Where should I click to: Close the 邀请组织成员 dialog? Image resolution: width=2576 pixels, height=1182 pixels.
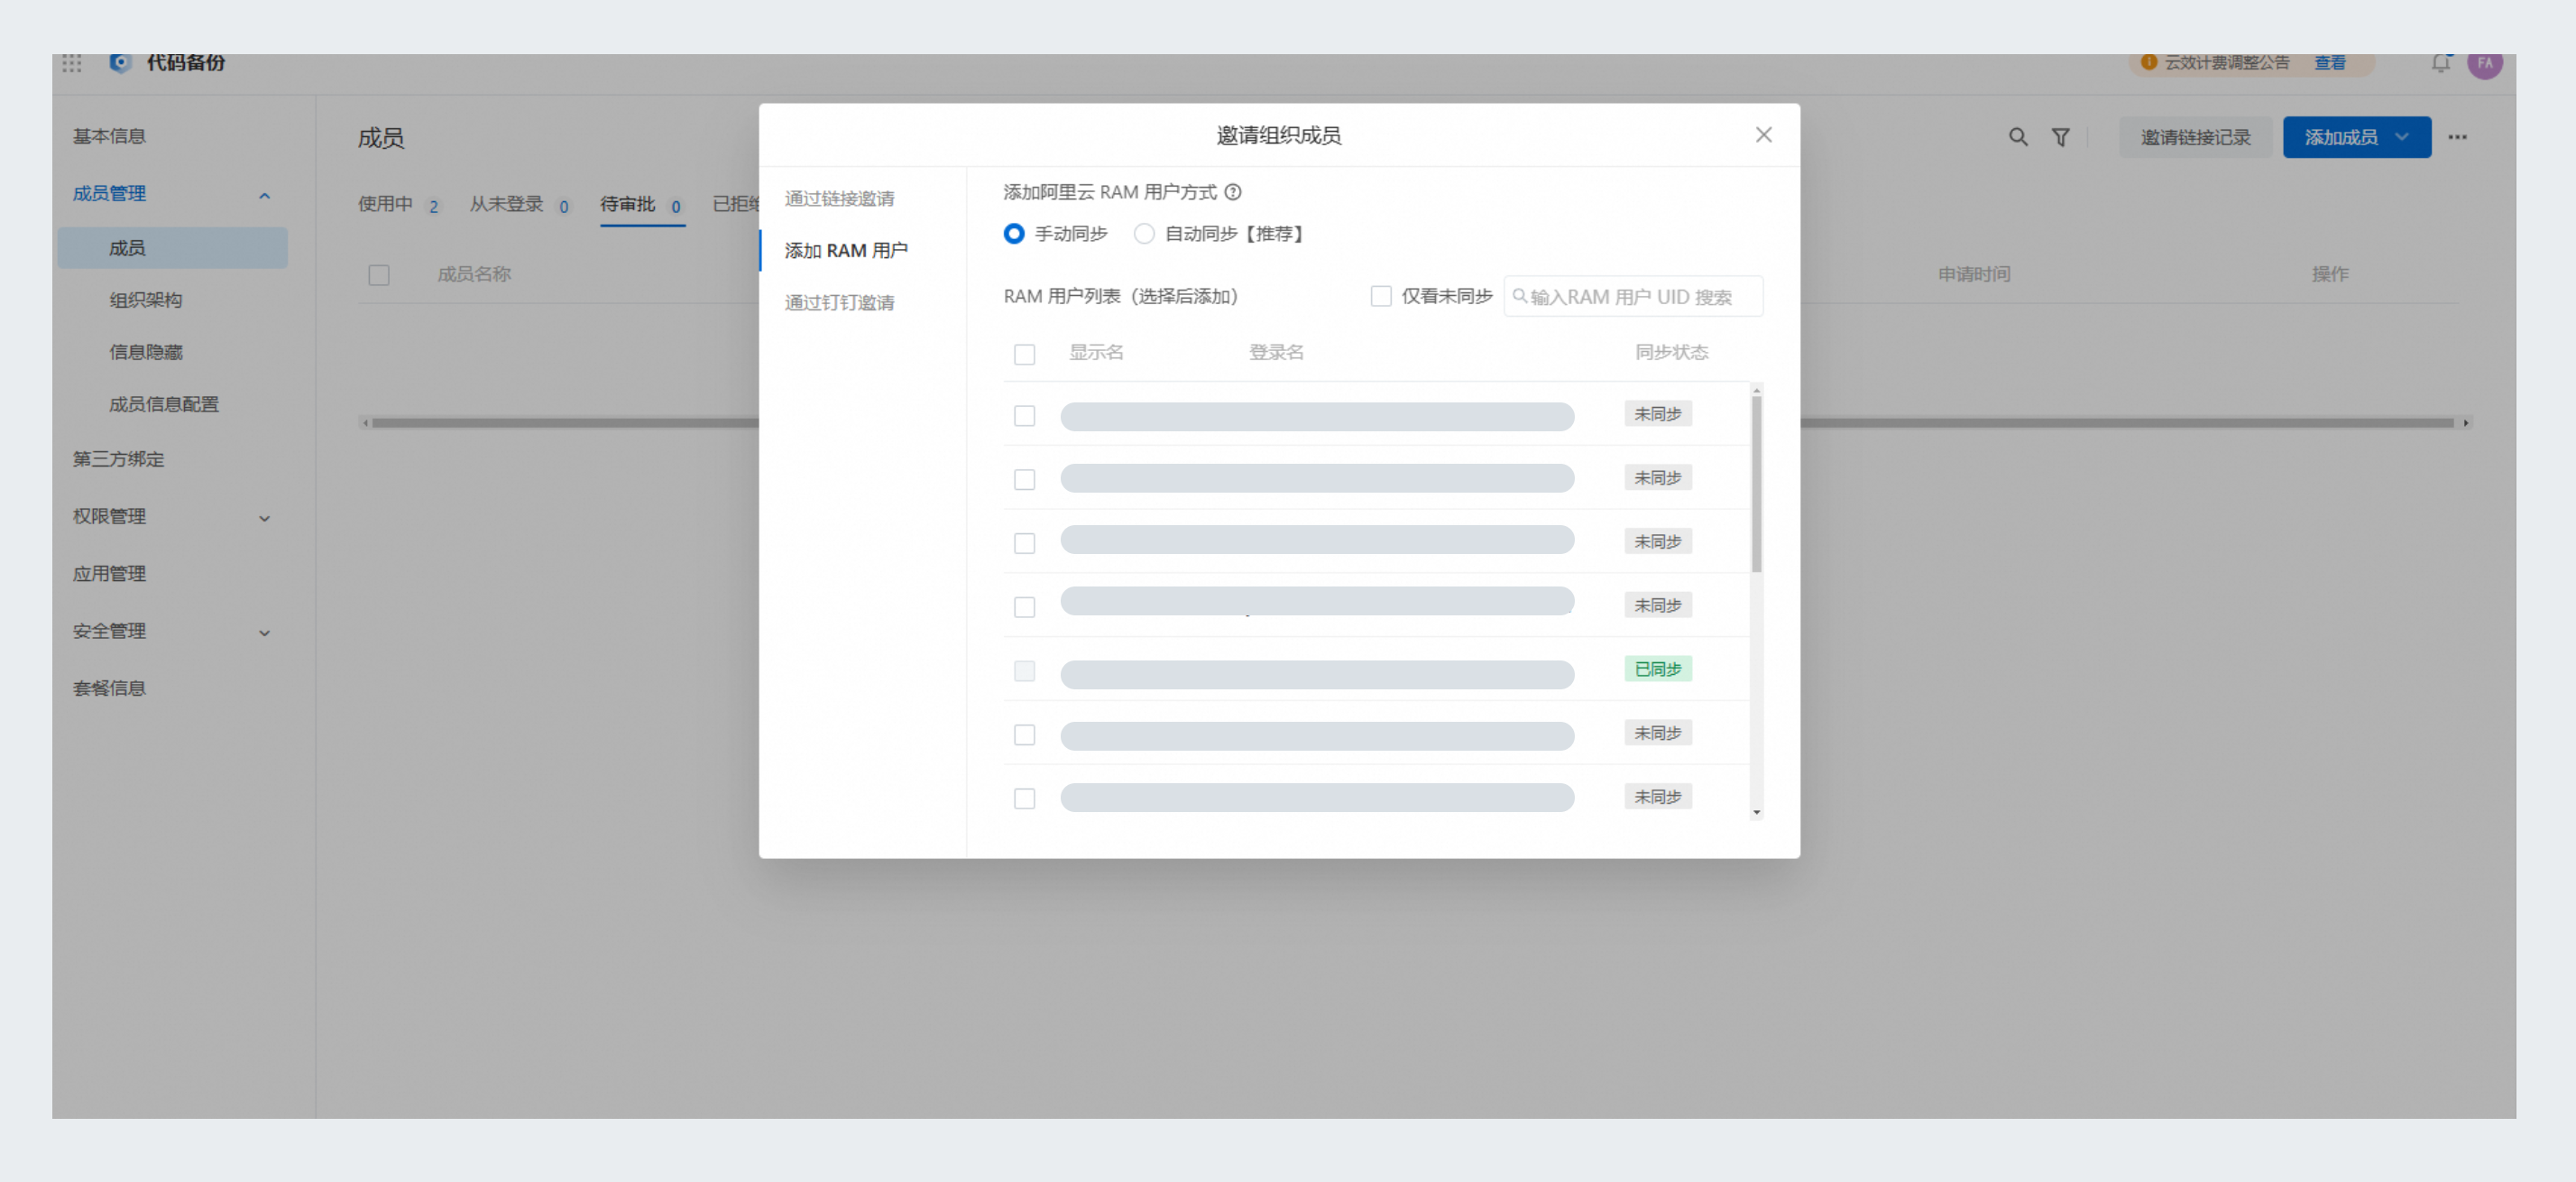coord(1763,135)
